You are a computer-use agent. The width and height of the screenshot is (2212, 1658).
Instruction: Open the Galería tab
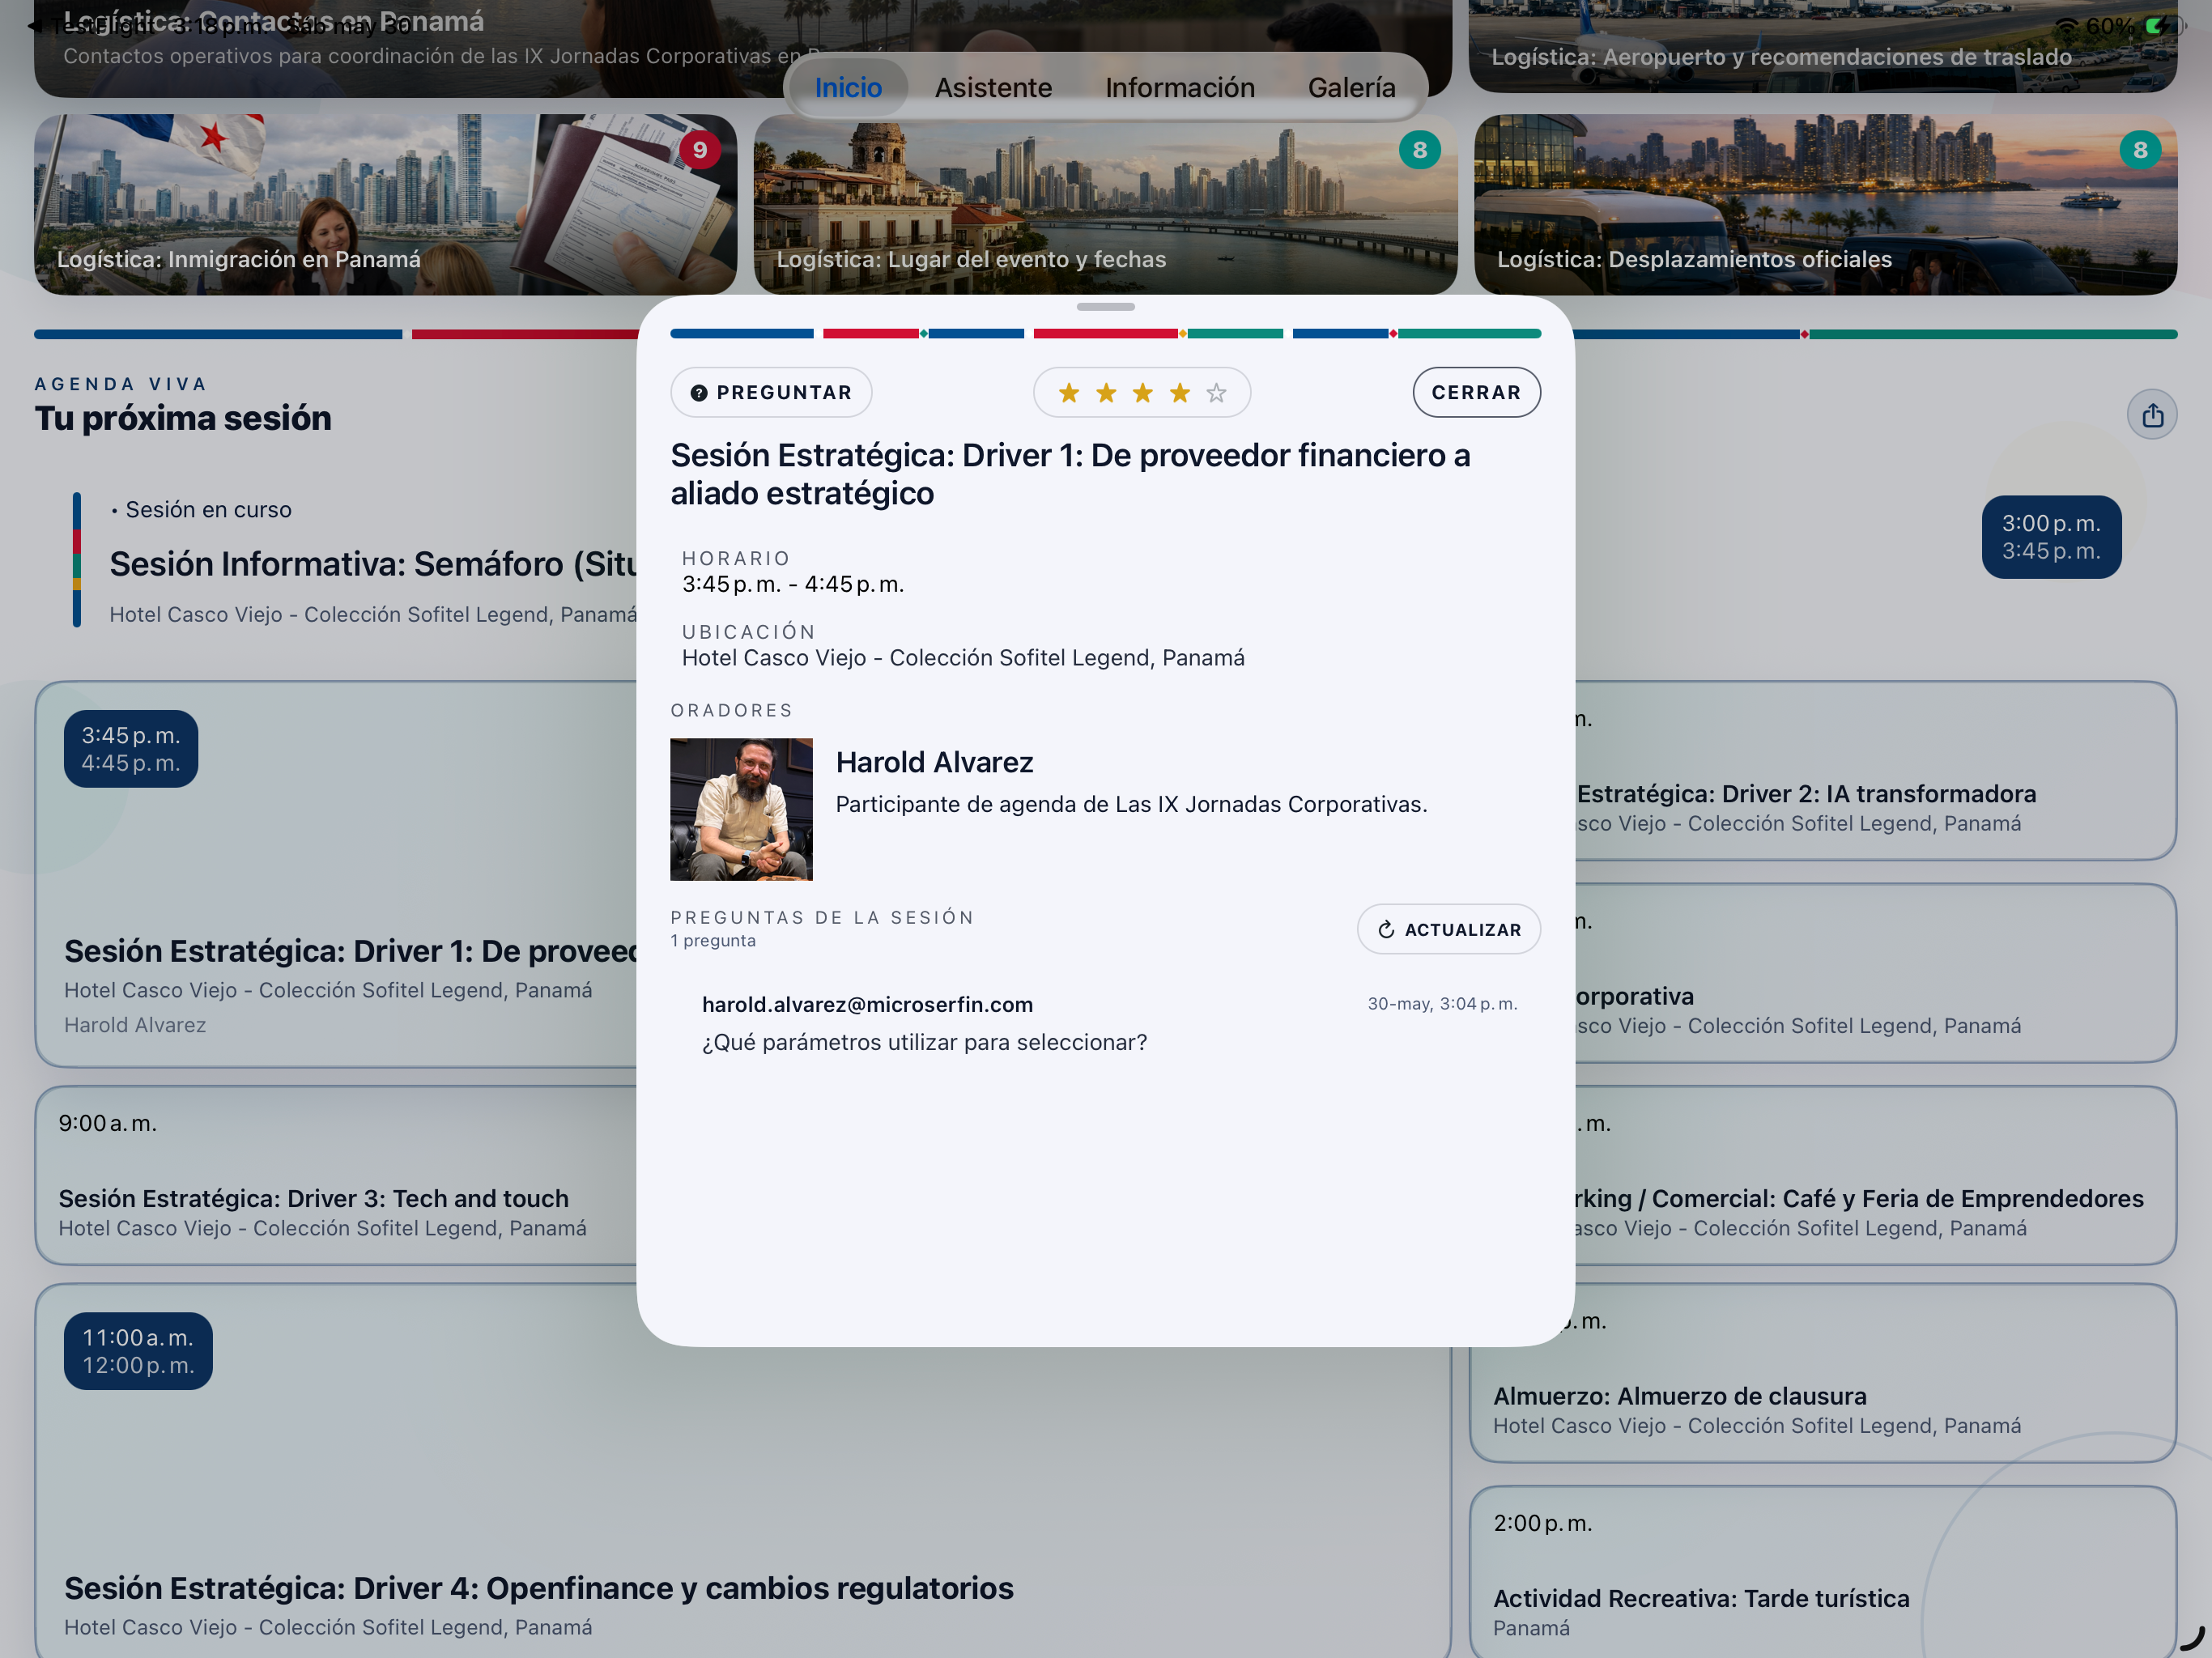tap(1351, 88)
